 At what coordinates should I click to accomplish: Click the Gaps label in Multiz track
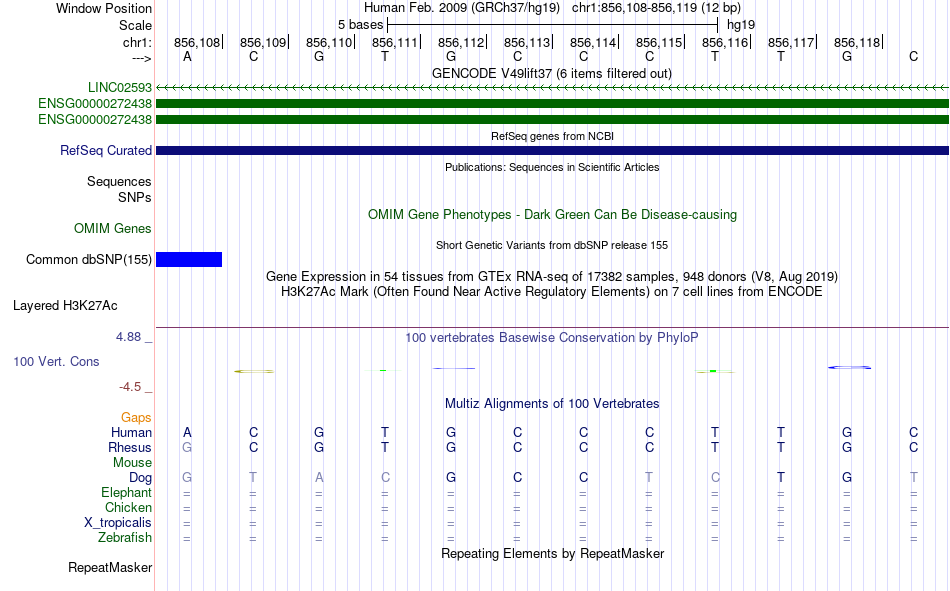pos(136,417)
